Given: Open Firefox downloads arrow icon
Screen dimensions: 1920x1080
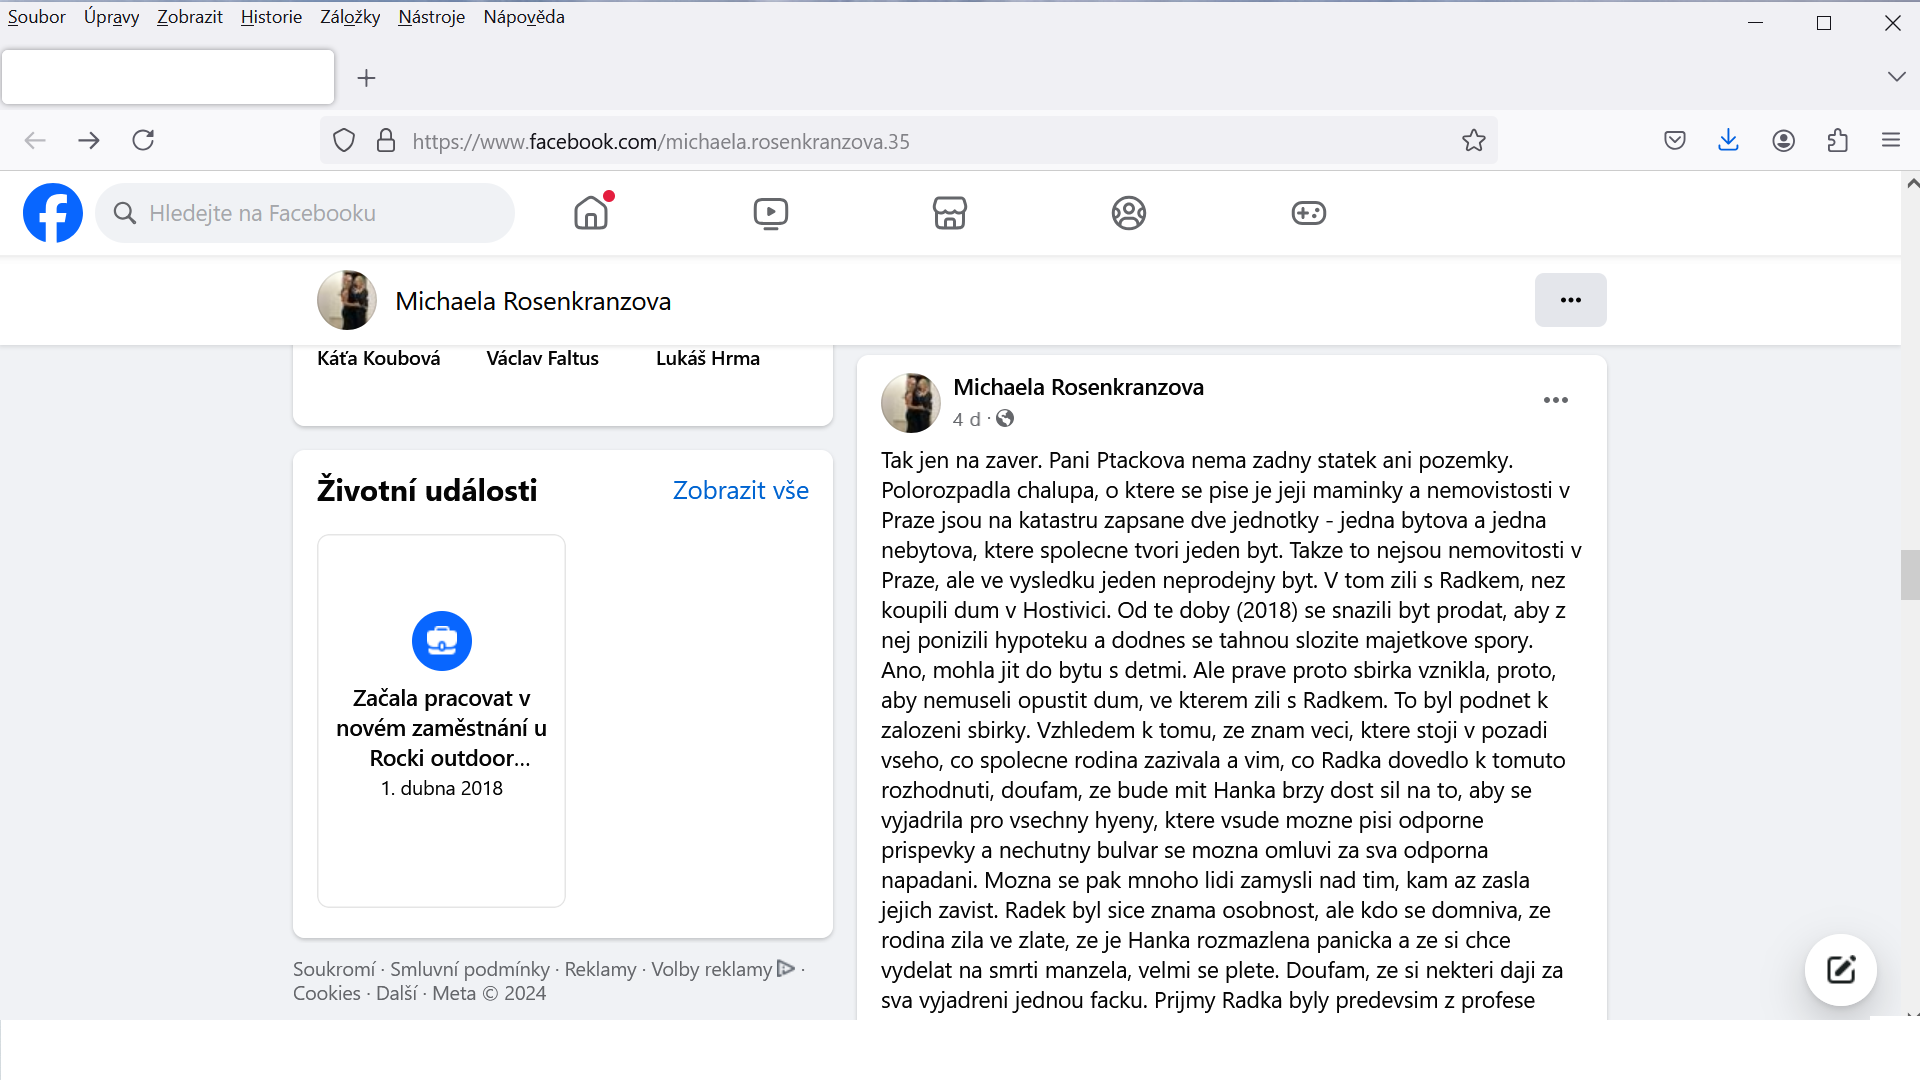Looking at the screenshot, I should coord(1728,141).
